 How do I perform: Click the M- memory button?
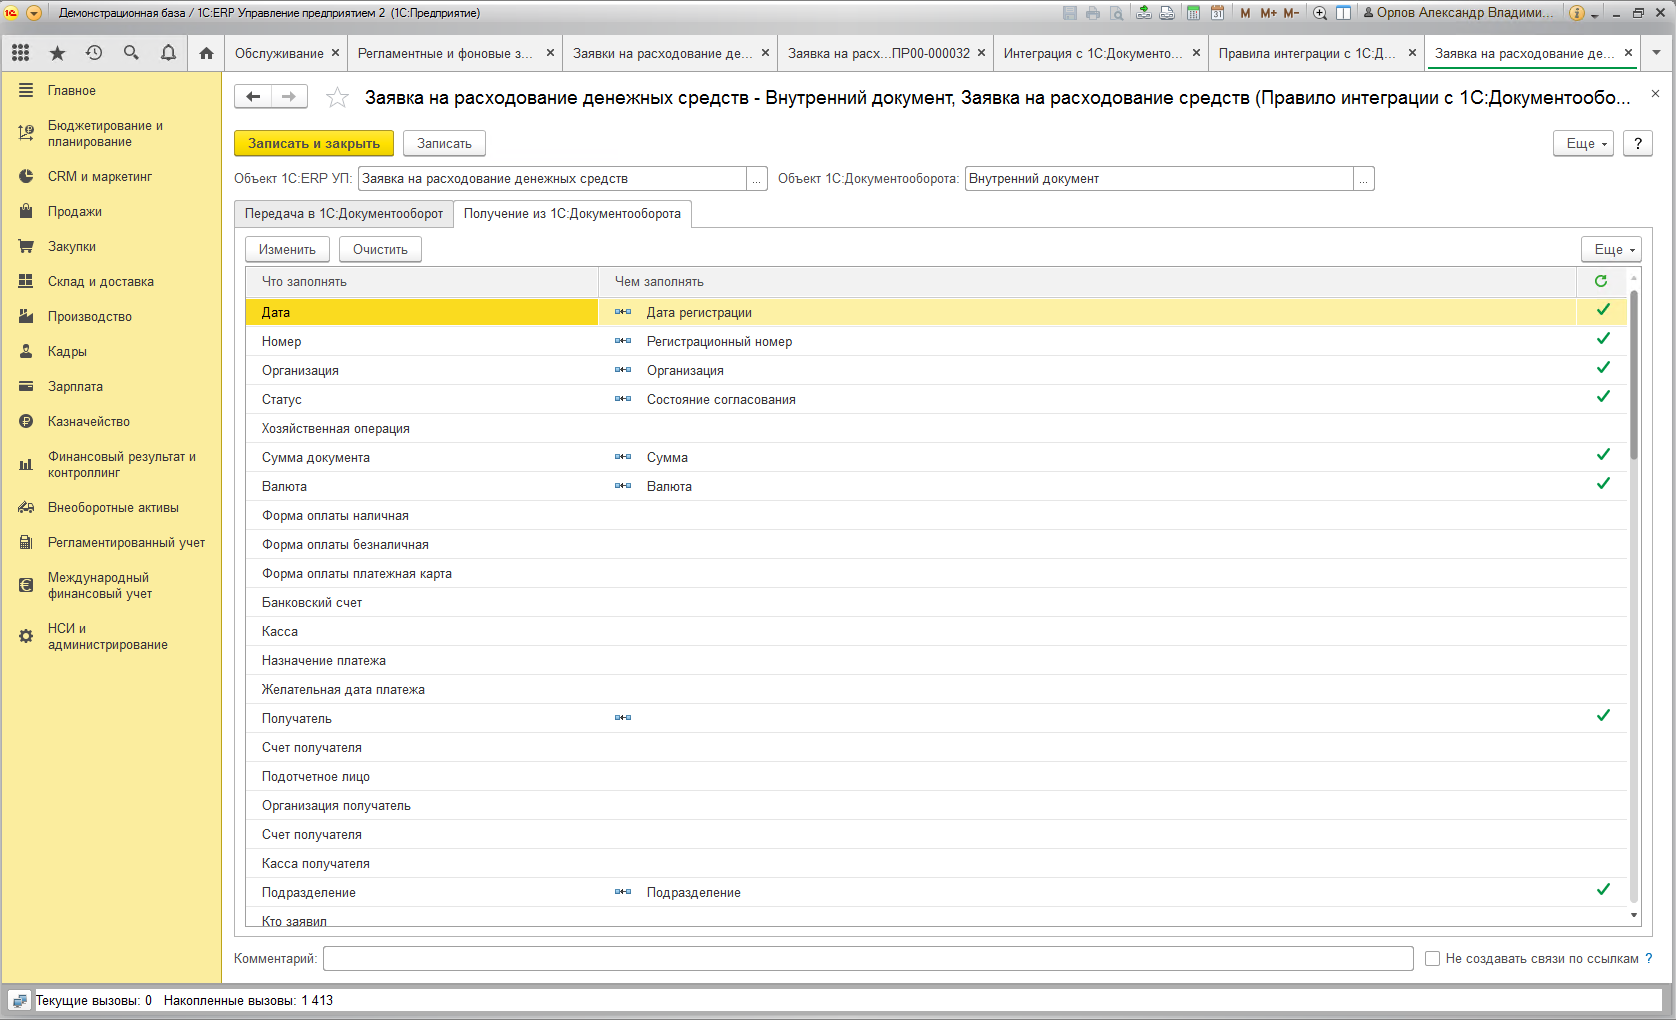pos(1291,13)
